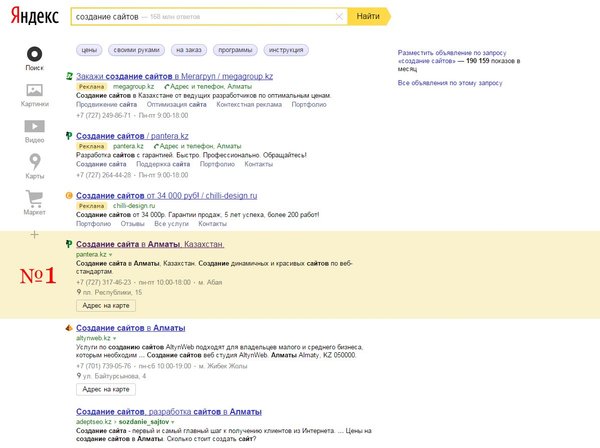600x448 pixels.
Task: Open the Карты (Maps) pin icon
Action: [34, 163]
